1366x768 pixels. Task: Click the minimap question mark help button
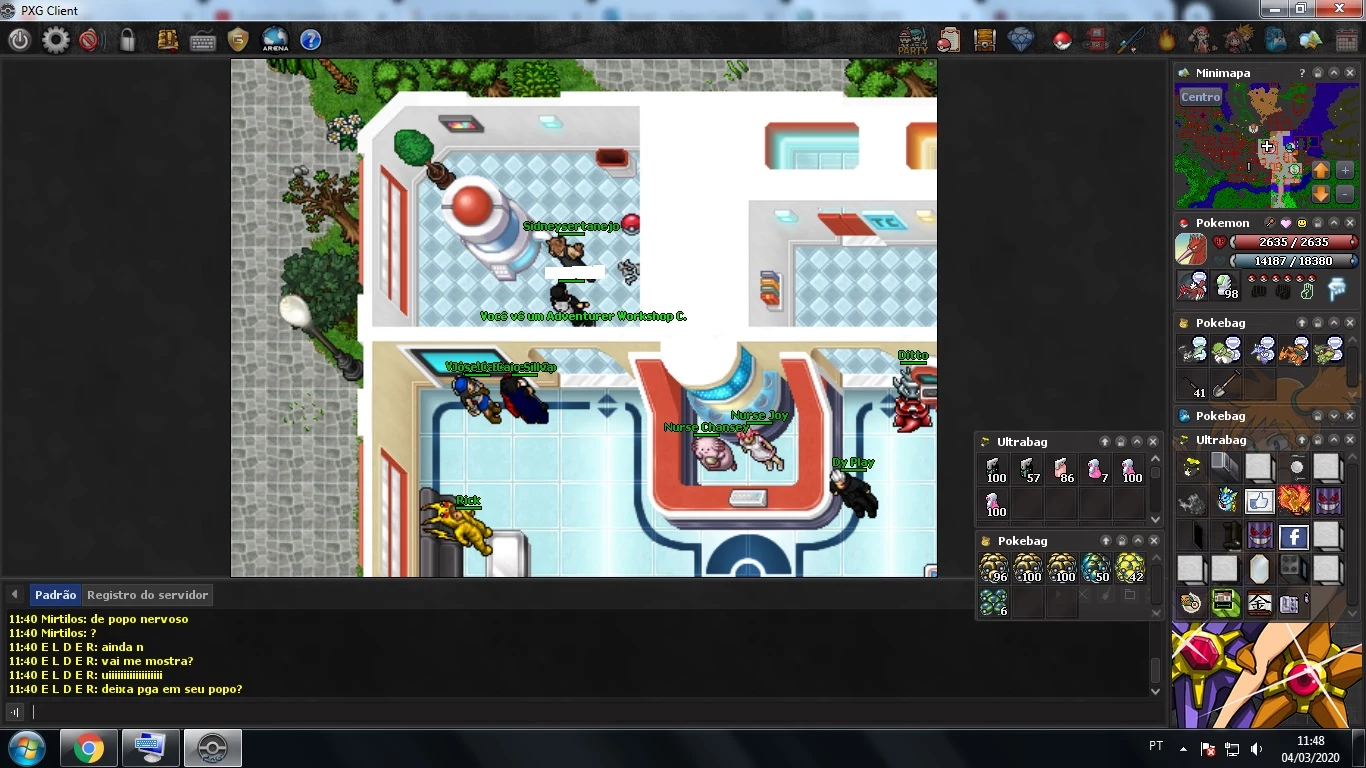click(1302, 73)
